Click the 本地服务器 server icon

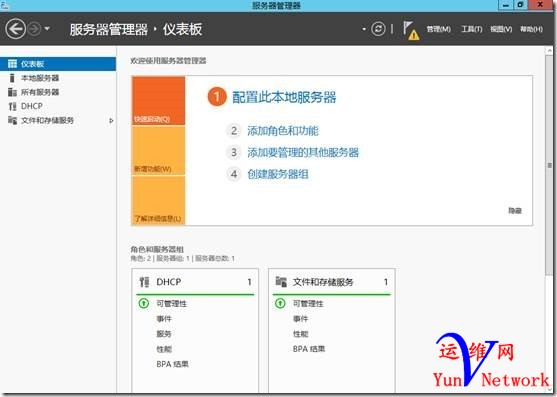pos(12,78)
